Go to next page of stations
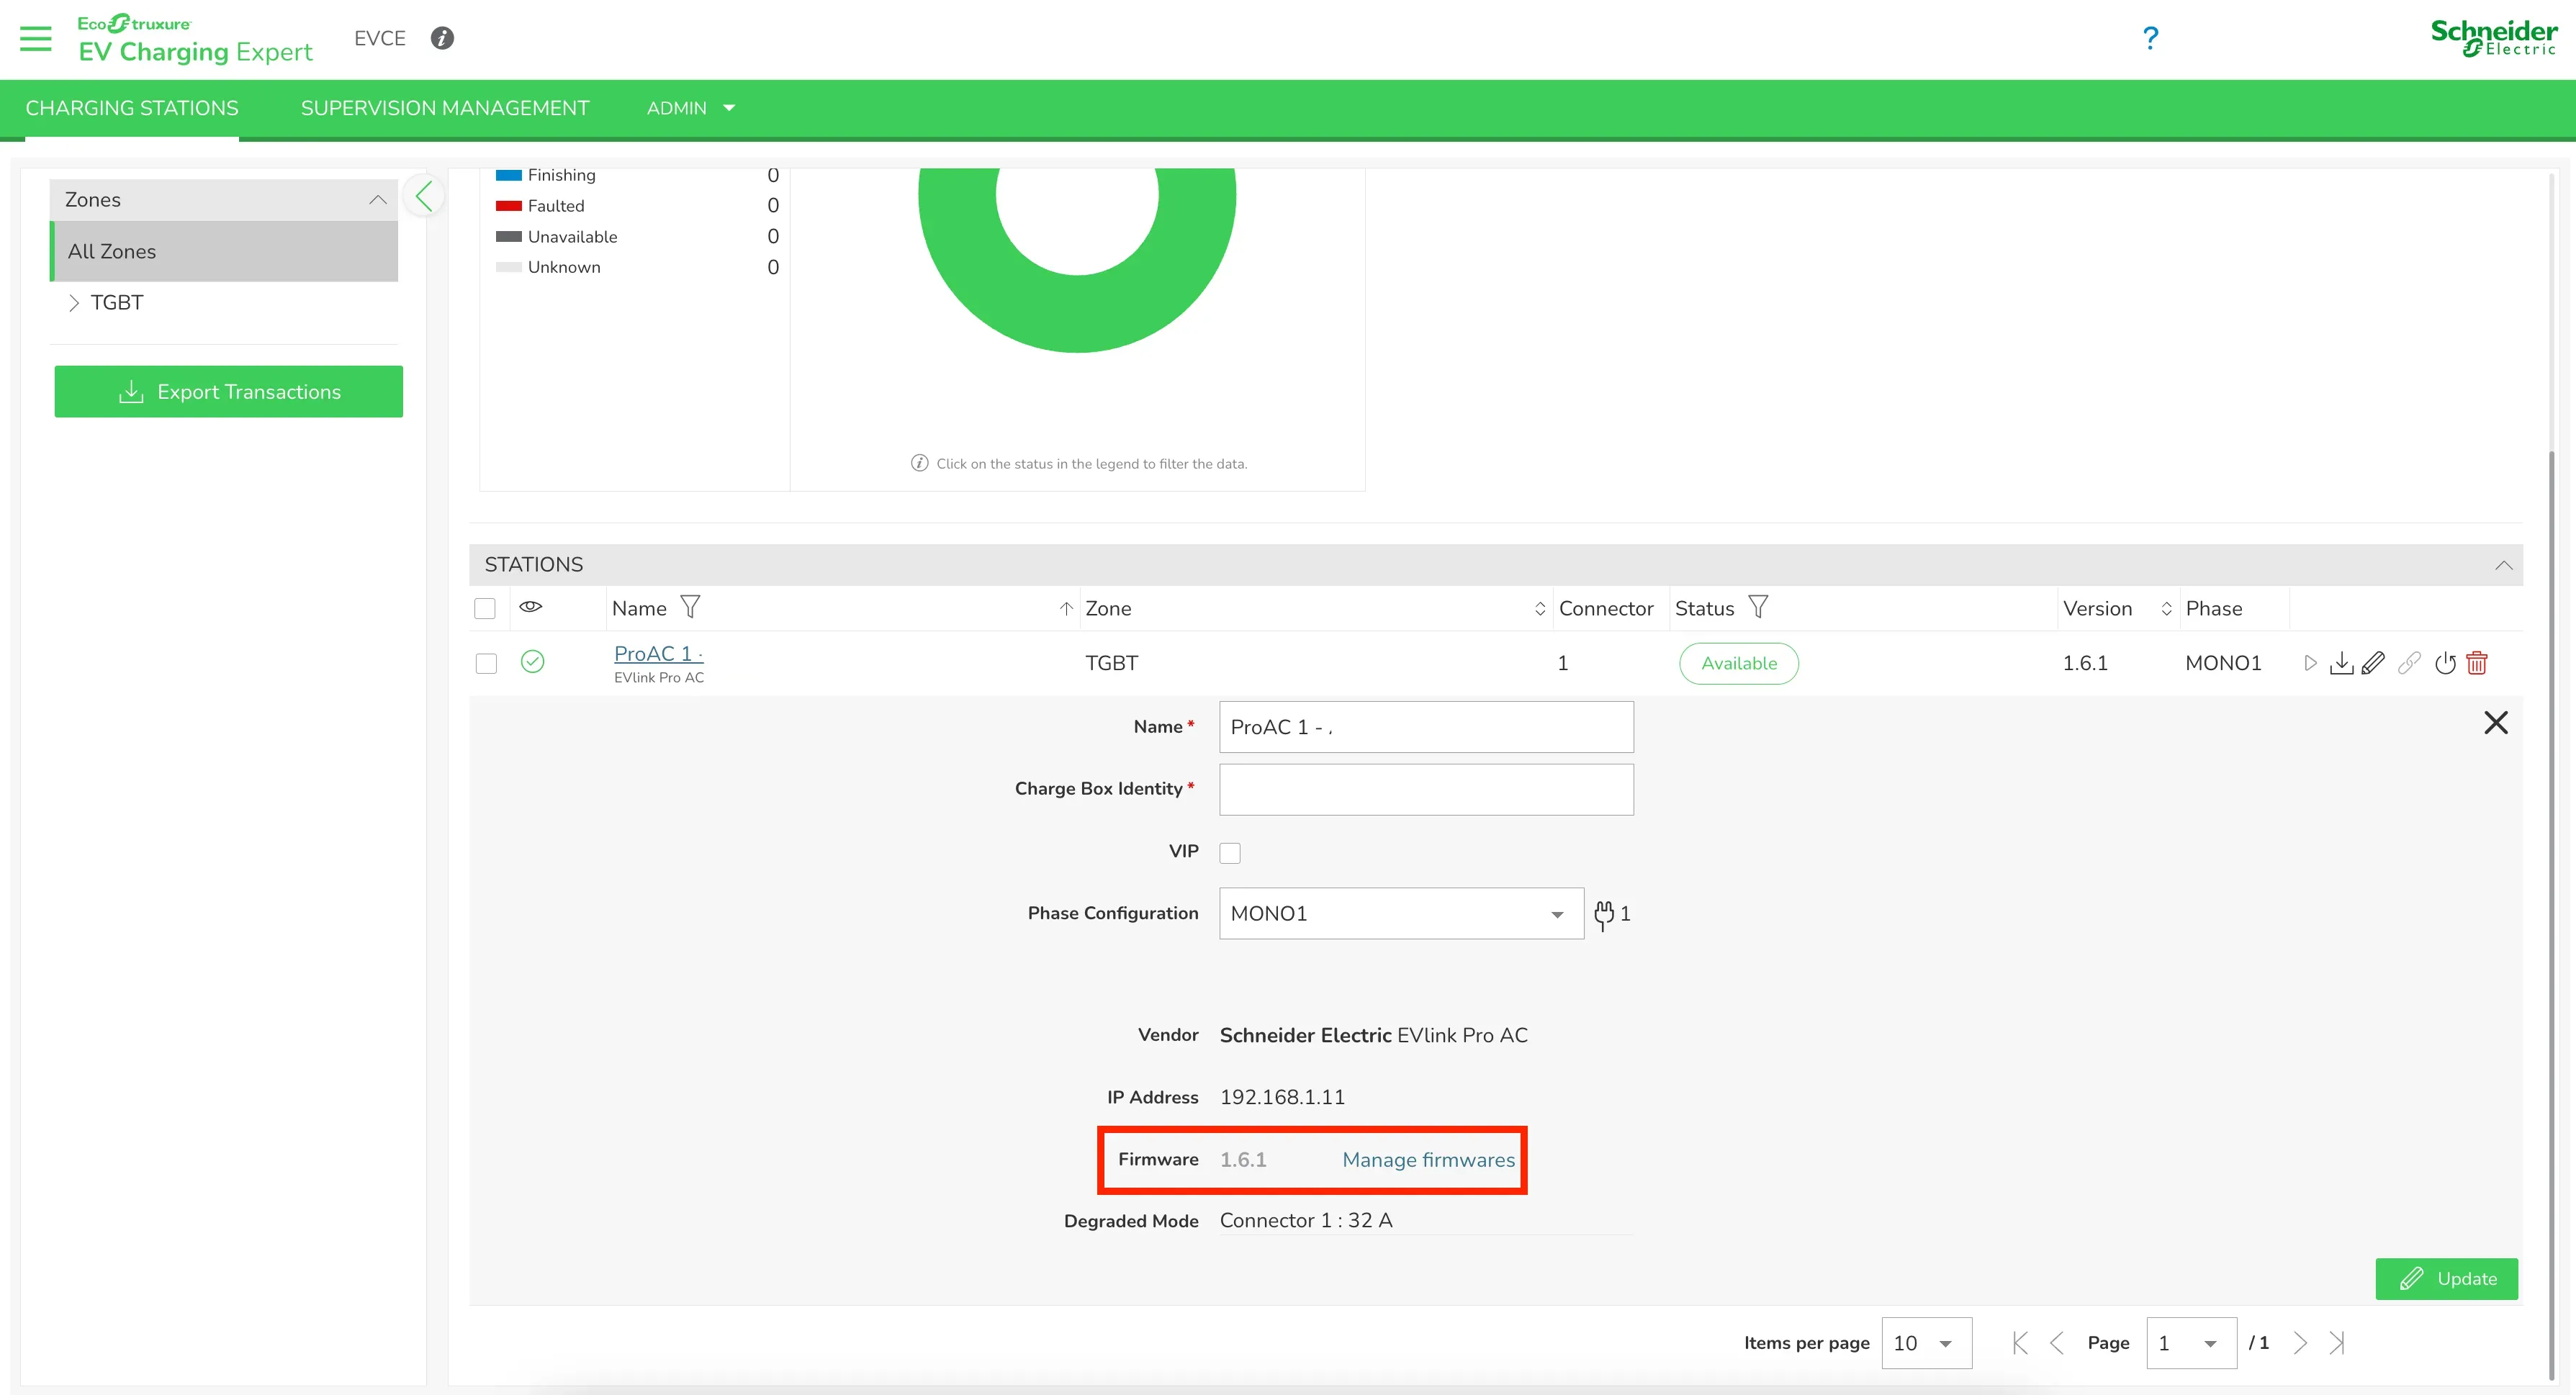This screenshot has height=1395, width=2576. click(x=2300, y=1343)
